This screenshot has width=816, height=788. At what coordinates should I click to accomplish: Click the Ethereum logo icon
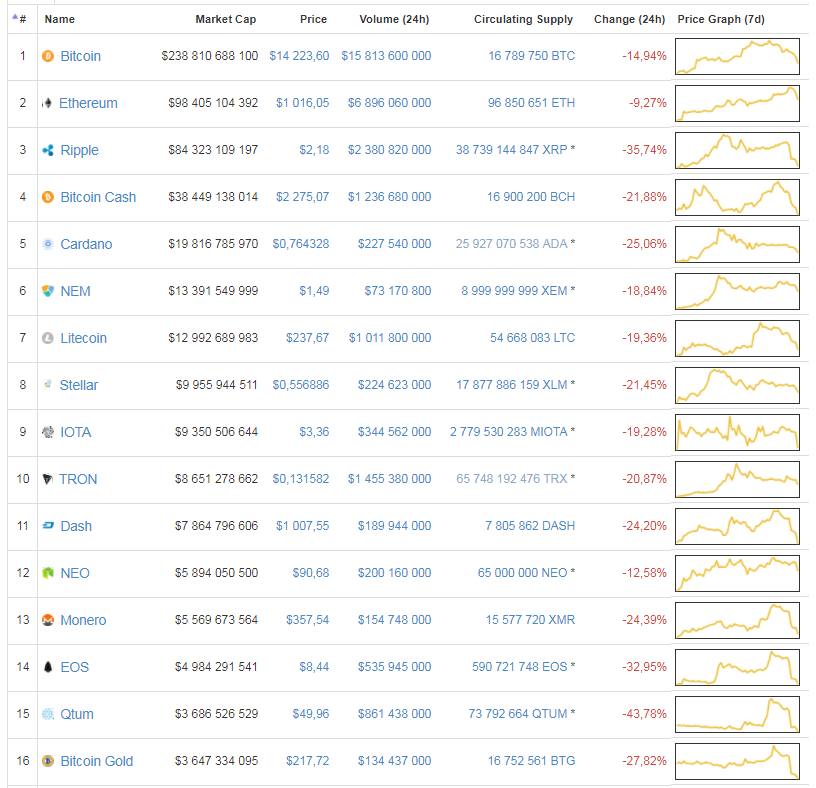click(47, 103)
